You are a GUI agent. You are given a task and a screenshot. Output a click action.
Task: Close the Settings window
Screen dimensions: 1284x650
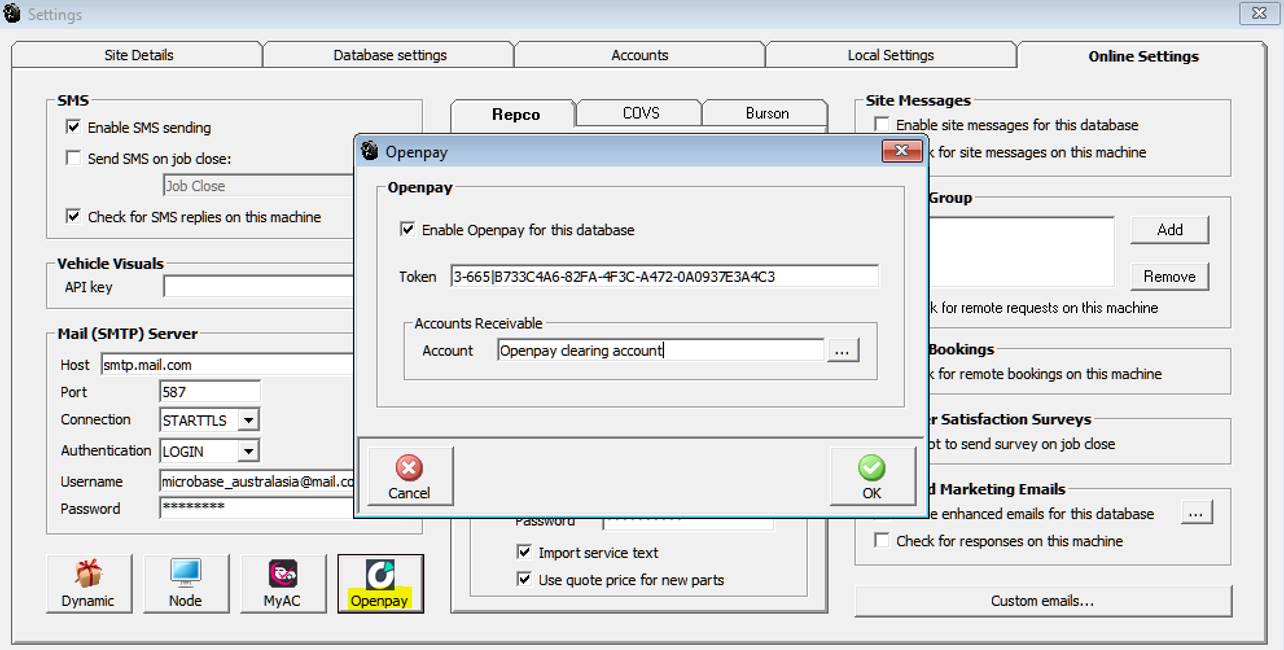(x=1258, y=13)
